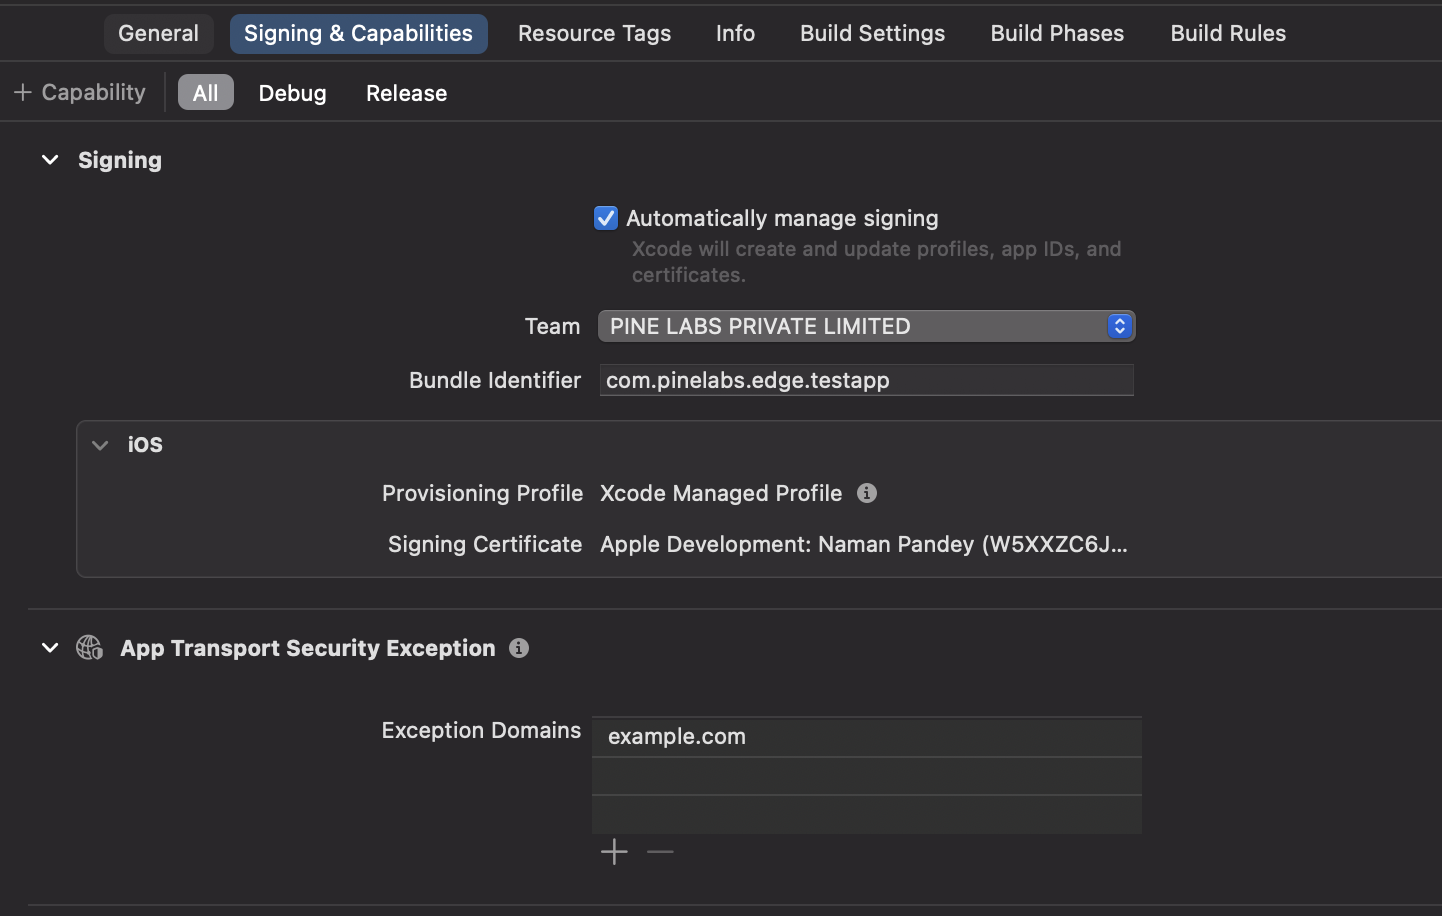Collapse the iOS signing subsection
The height and width of the screenshot is (916, 1442).
coord(100,445)
